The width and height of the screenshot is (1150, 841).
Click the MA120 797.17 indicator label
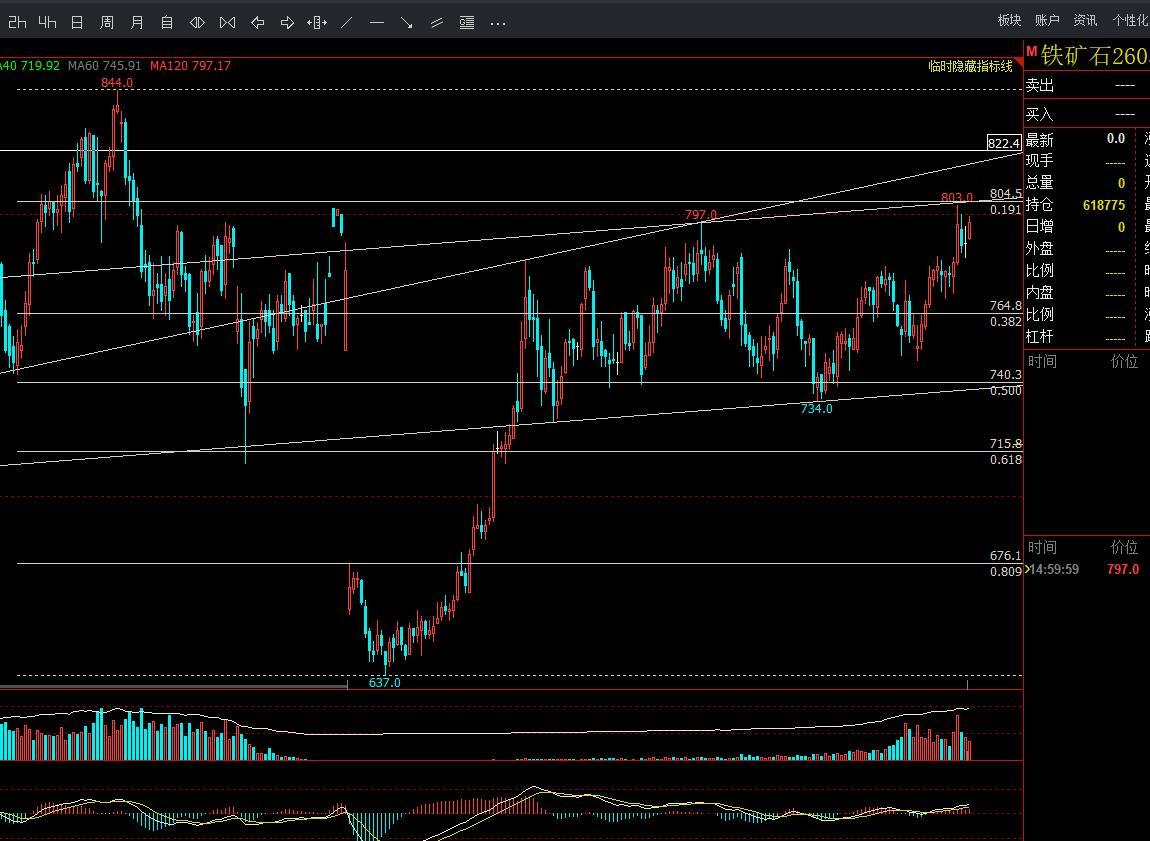click(190, 65)
